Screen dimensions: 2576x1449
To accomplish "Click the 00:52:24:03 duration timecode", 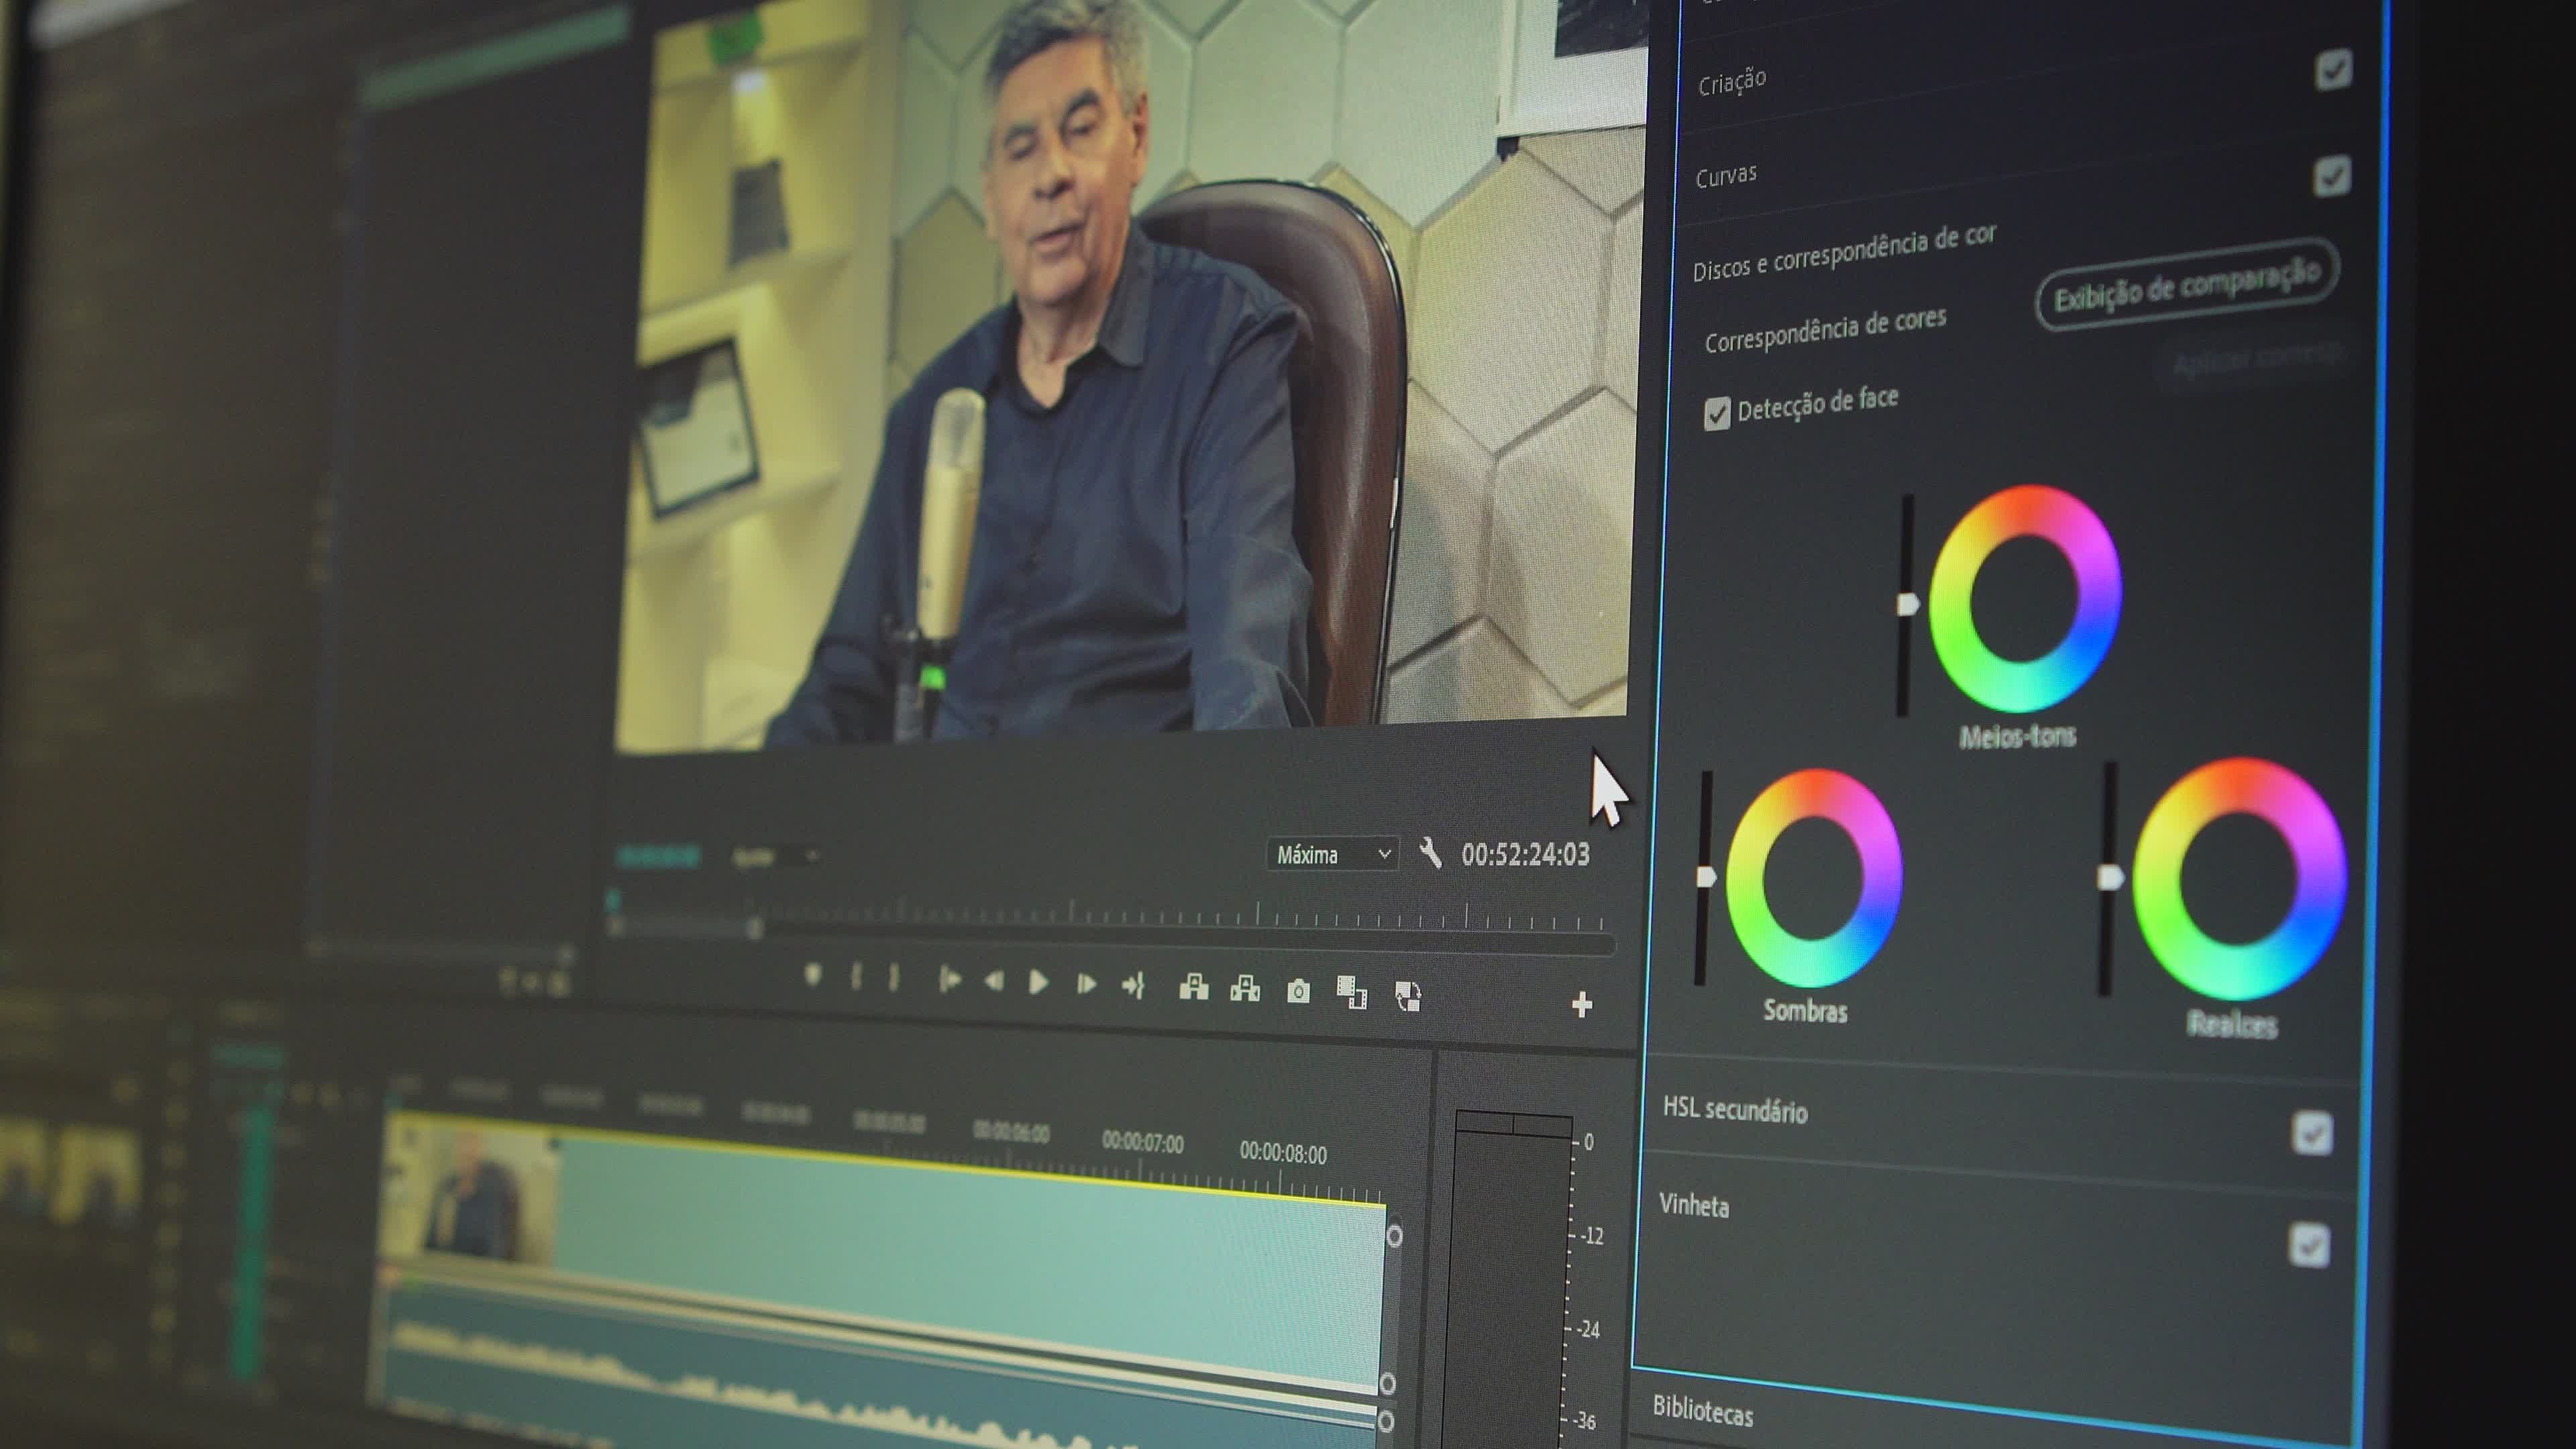I will click(1525, 854).
